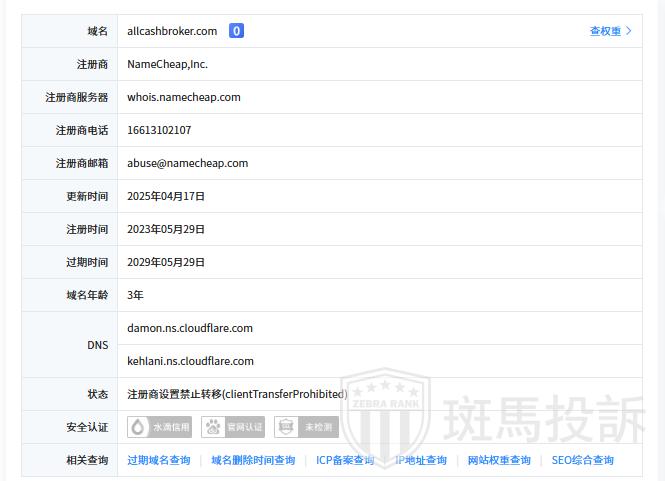Click the allcashbroker.com domain name

coord(171,31)
